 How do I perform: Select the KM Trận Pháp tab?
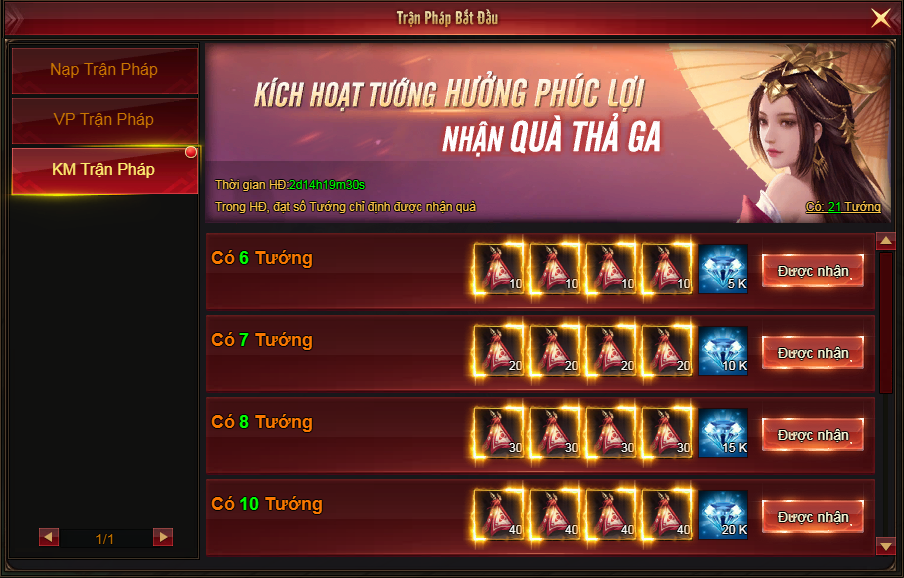pyautogui.click(x=104, y=170)
